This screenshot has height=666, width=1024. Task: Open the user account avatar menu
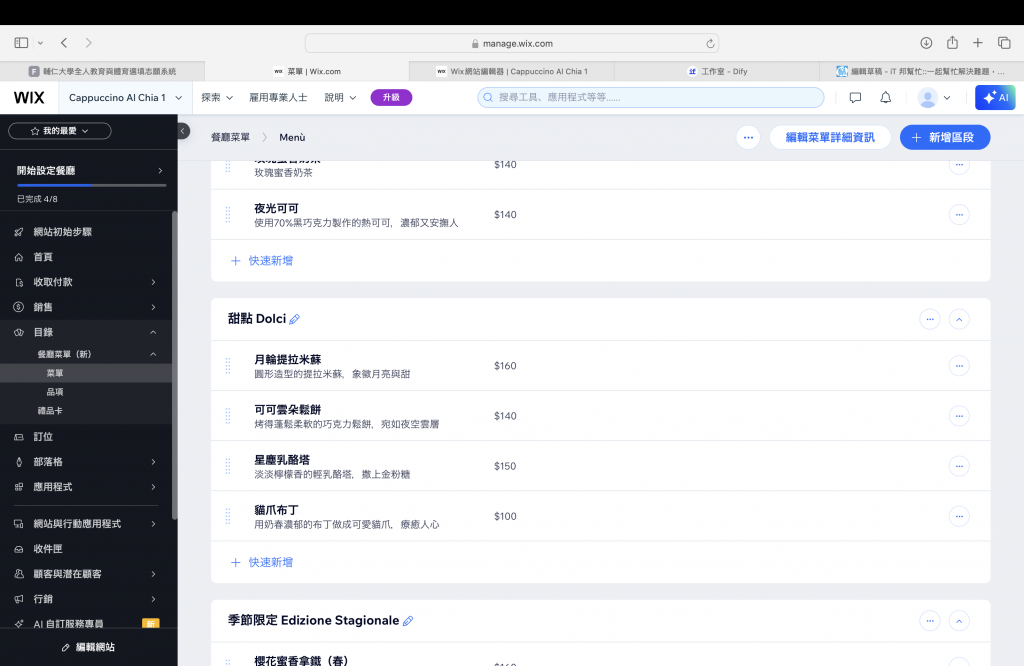pyautogui.click(x=934, y=97)
